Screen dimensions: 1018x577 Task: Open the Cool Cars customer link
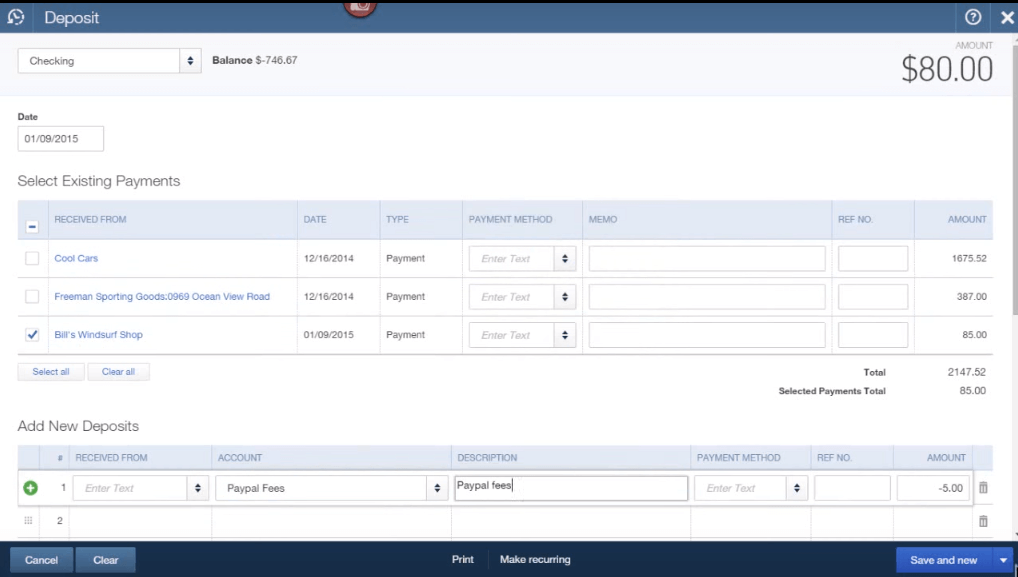76,258
